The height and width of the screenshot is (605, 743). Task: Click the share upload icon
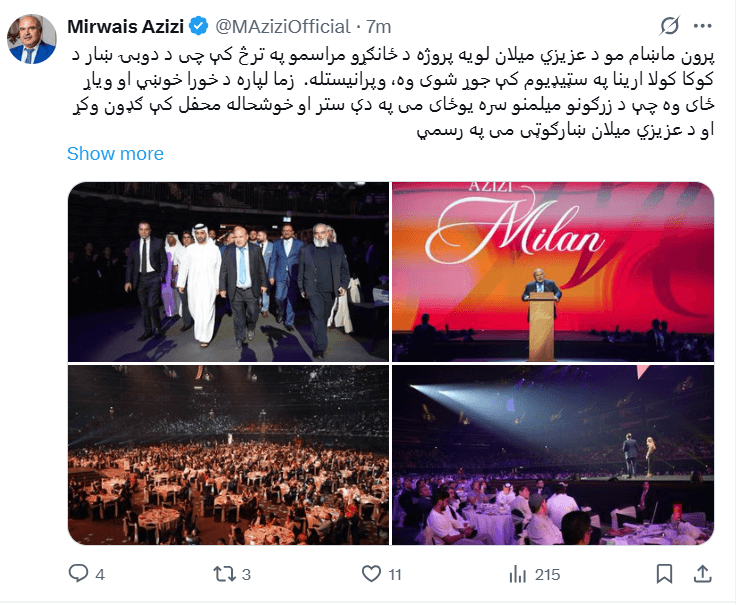(x=703, y=574)
